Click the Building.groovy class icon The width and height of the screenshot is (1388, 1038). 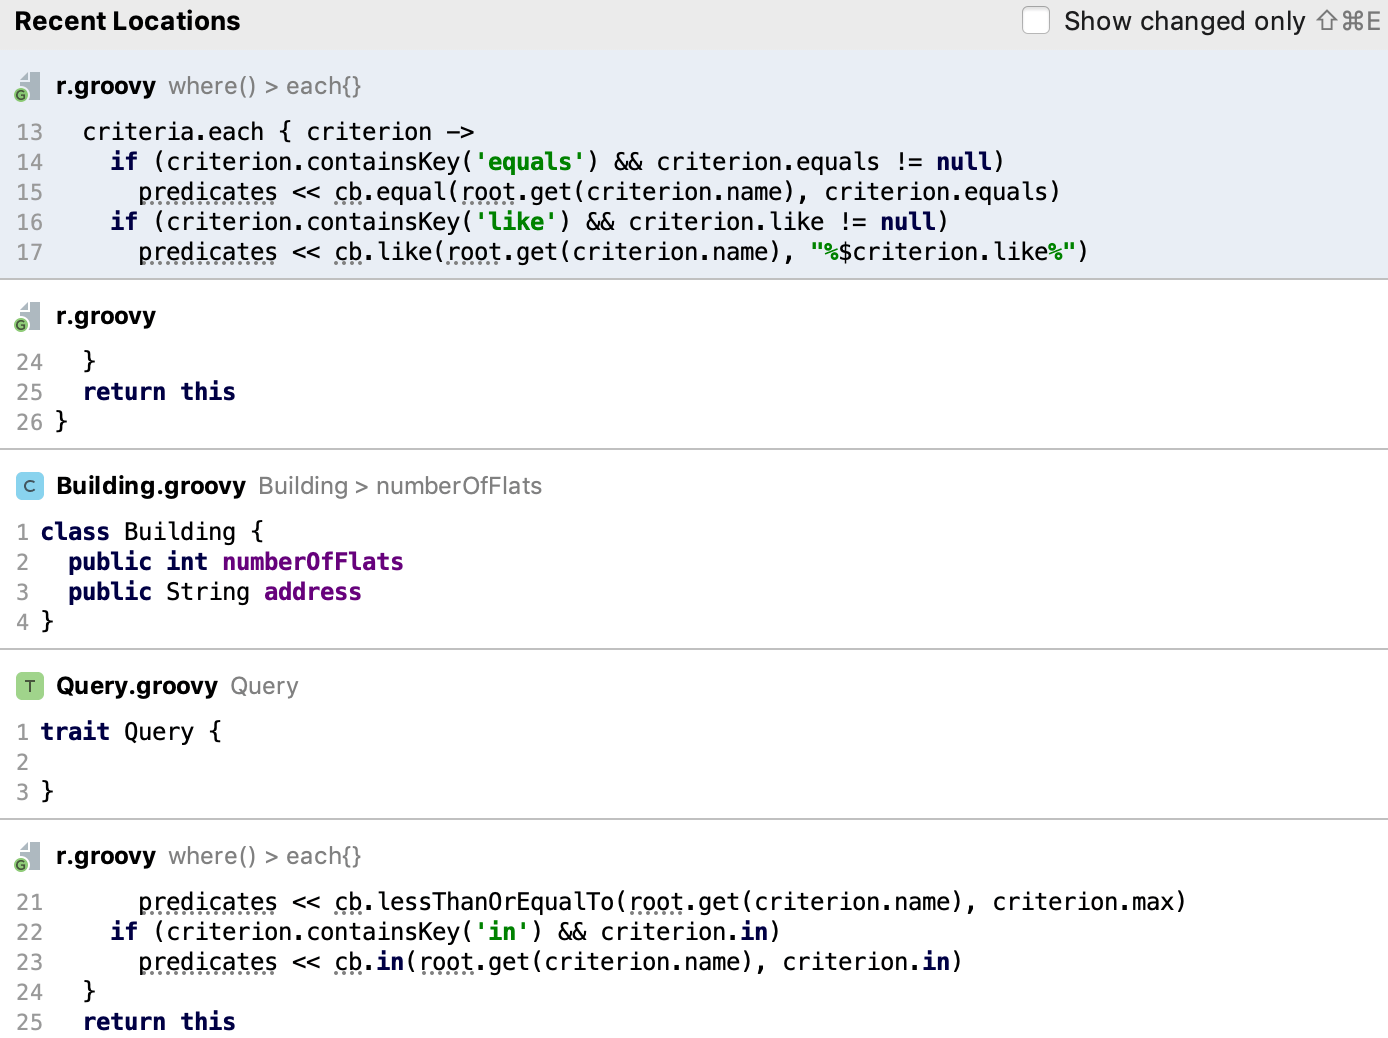(x=30, y=486)
